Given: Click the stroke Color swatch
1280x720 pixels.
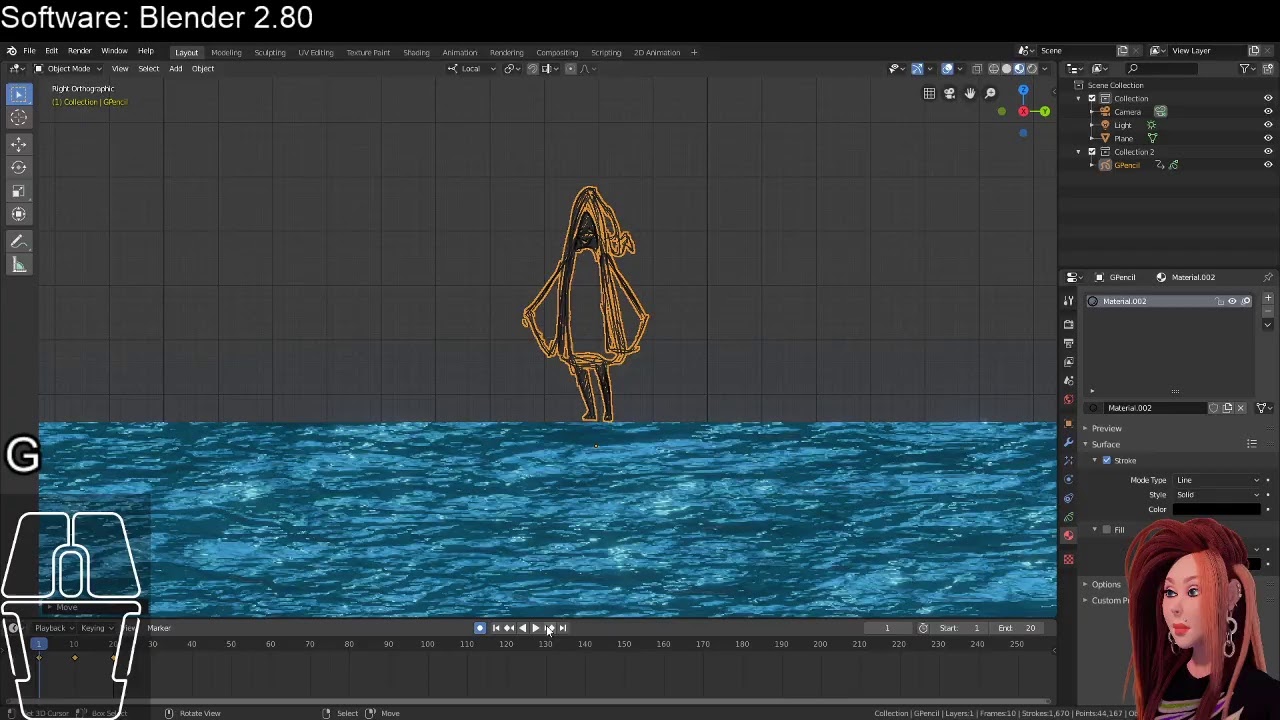Looking at the screenshot, I should point(1218,510).
